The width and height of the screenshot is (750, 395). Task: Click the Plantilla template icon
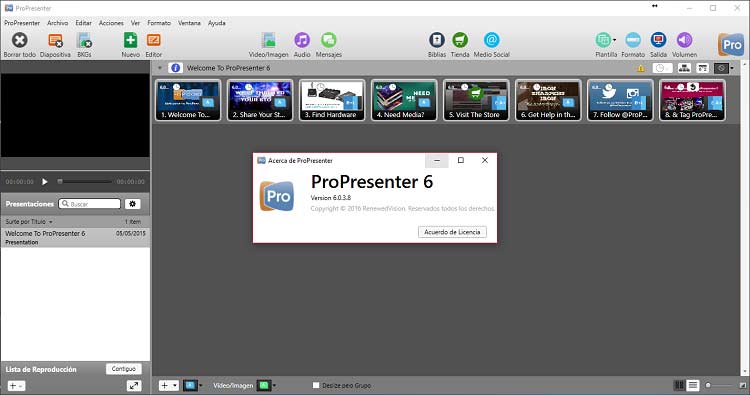click(603, 40)
